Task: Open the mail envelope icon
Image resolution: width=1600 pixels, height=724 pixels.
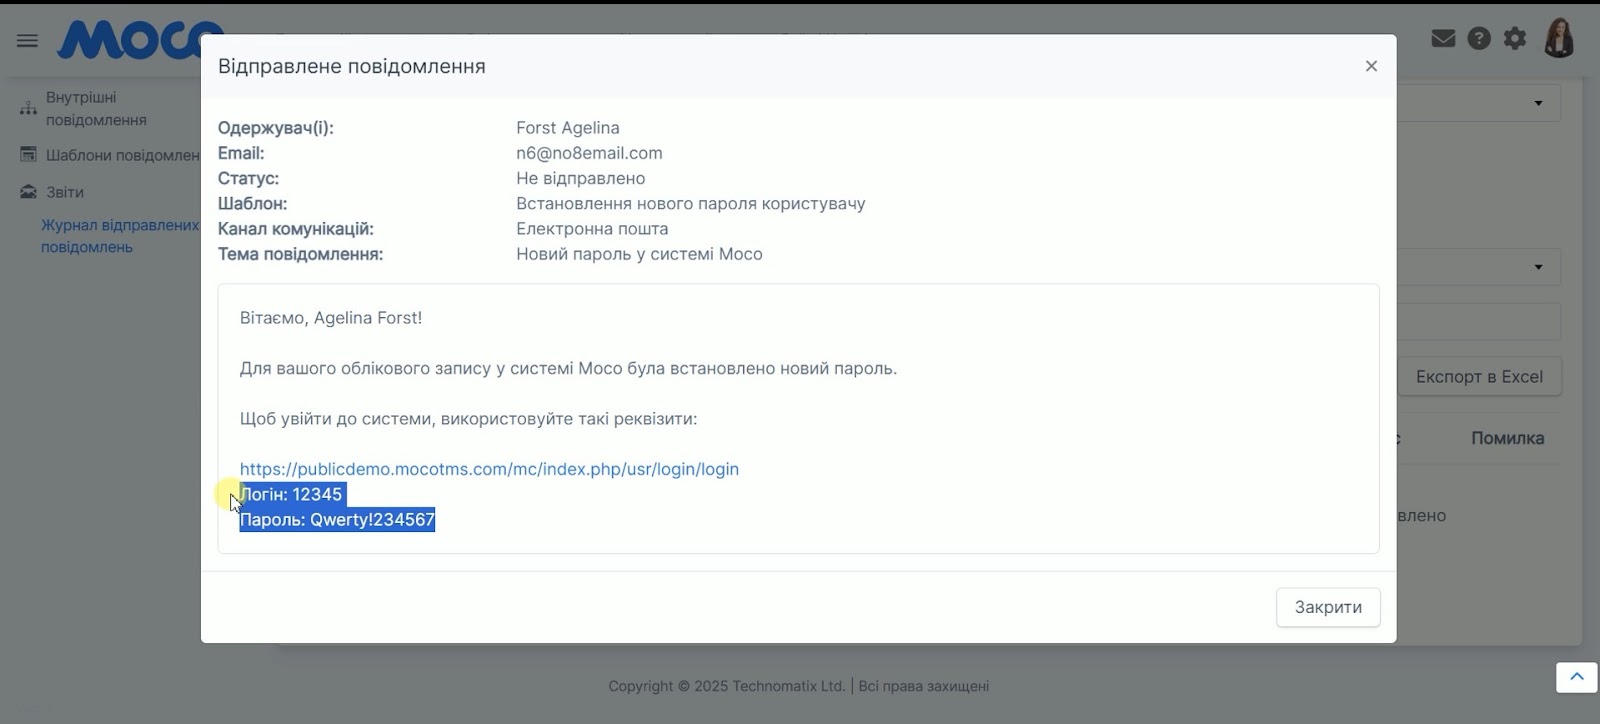Action: [x=1443, y=39]
